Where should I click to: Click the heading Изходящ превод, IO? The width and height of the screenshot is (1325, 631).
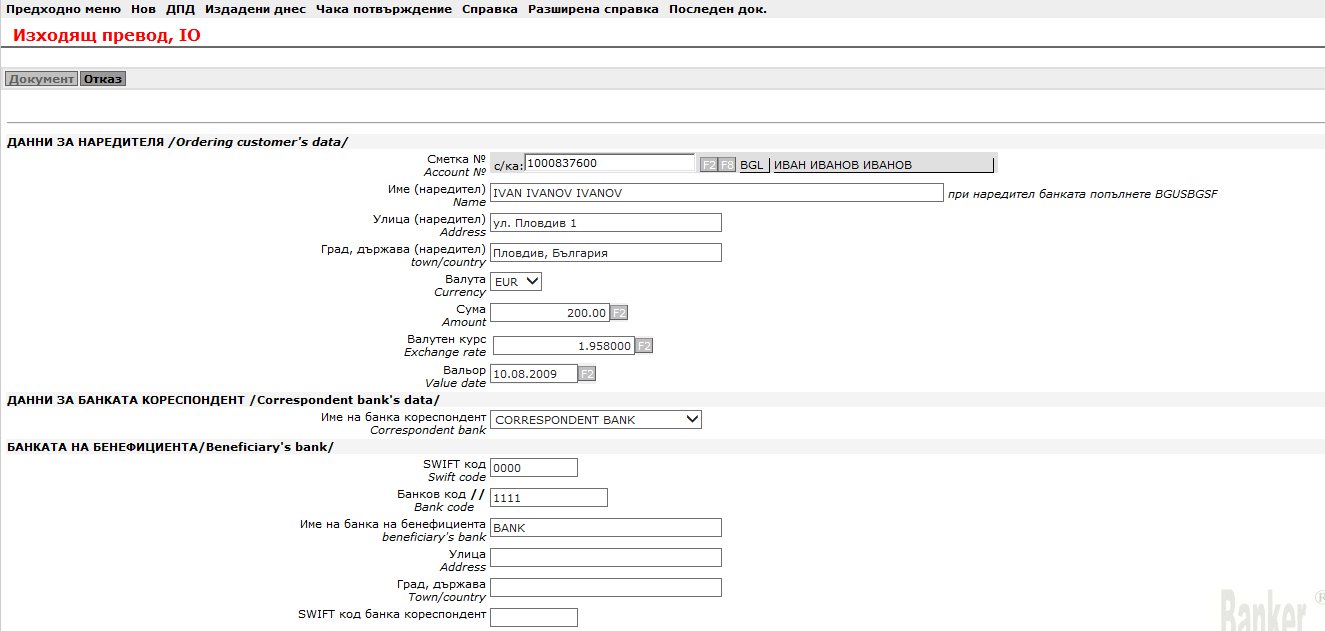pos(107,36)
